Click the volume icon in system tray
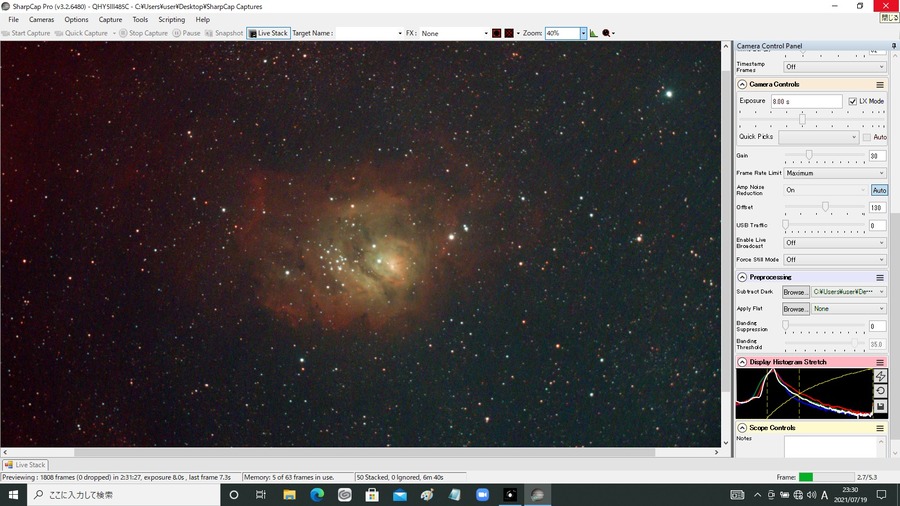Screen dimensions: 900x506 [x=811, y=495]
